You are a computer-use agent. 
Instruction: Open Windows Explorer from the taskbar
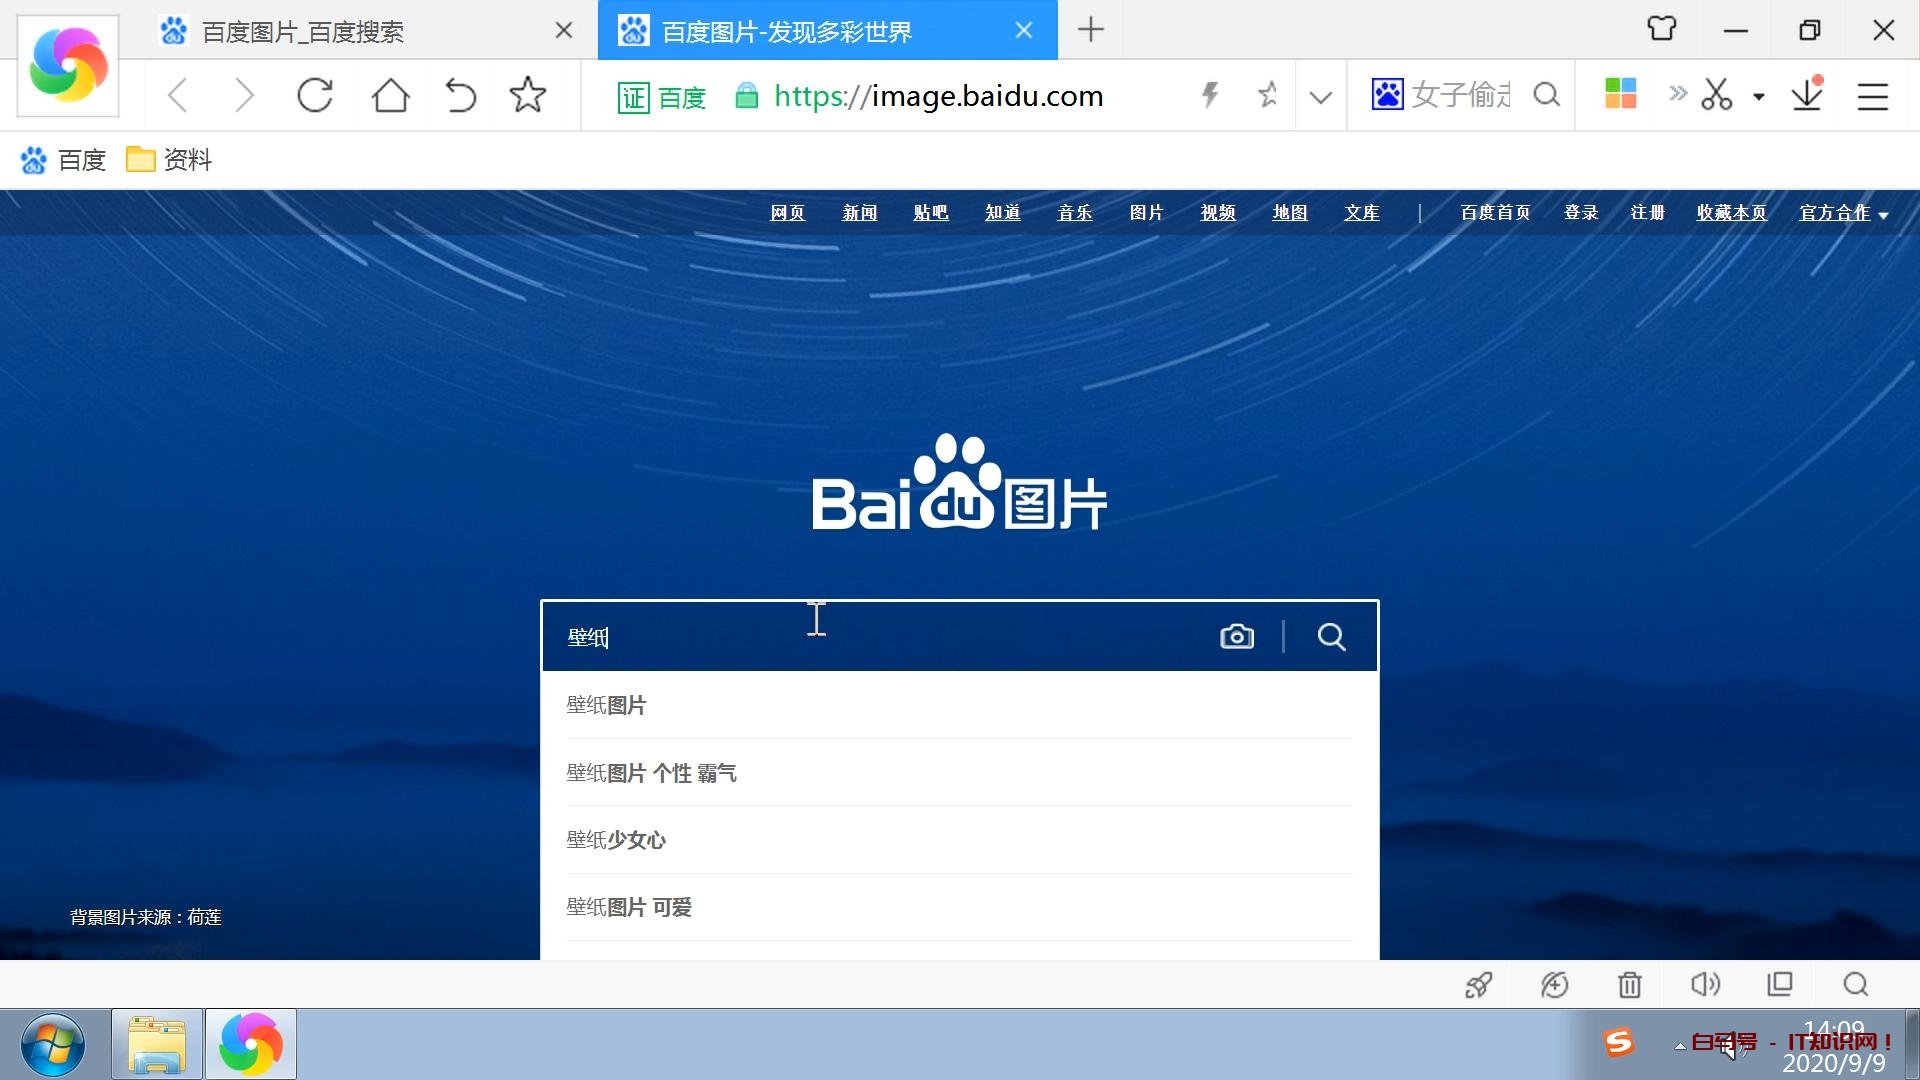click(x=156, y=1044)
